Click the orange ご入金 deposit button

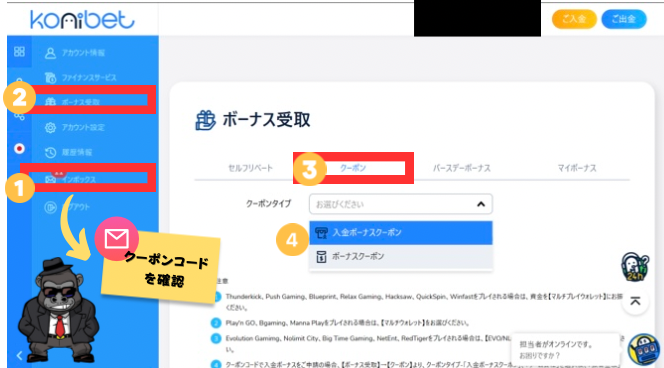tap(574, 19)
